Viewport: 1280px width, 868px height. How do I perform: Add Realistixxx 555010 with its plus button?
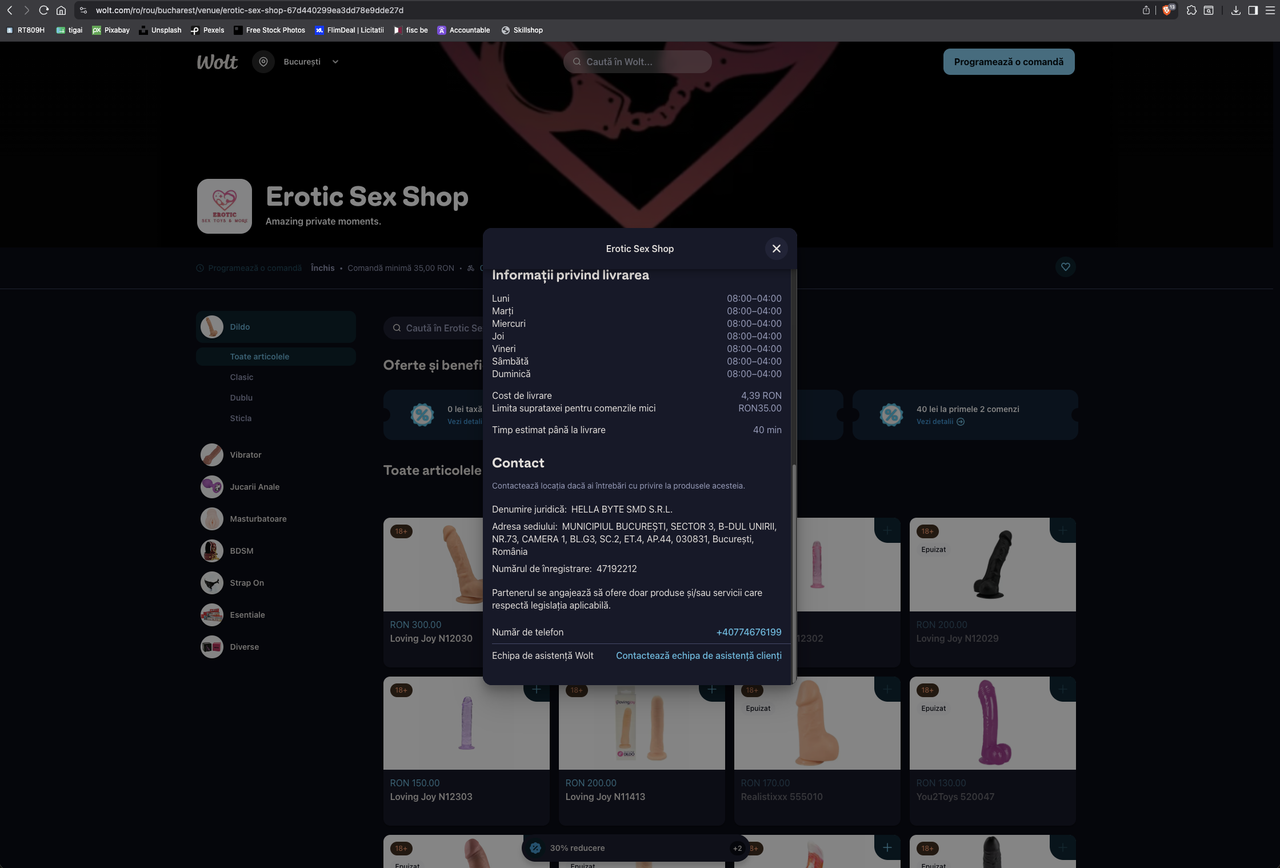point(887,689)
